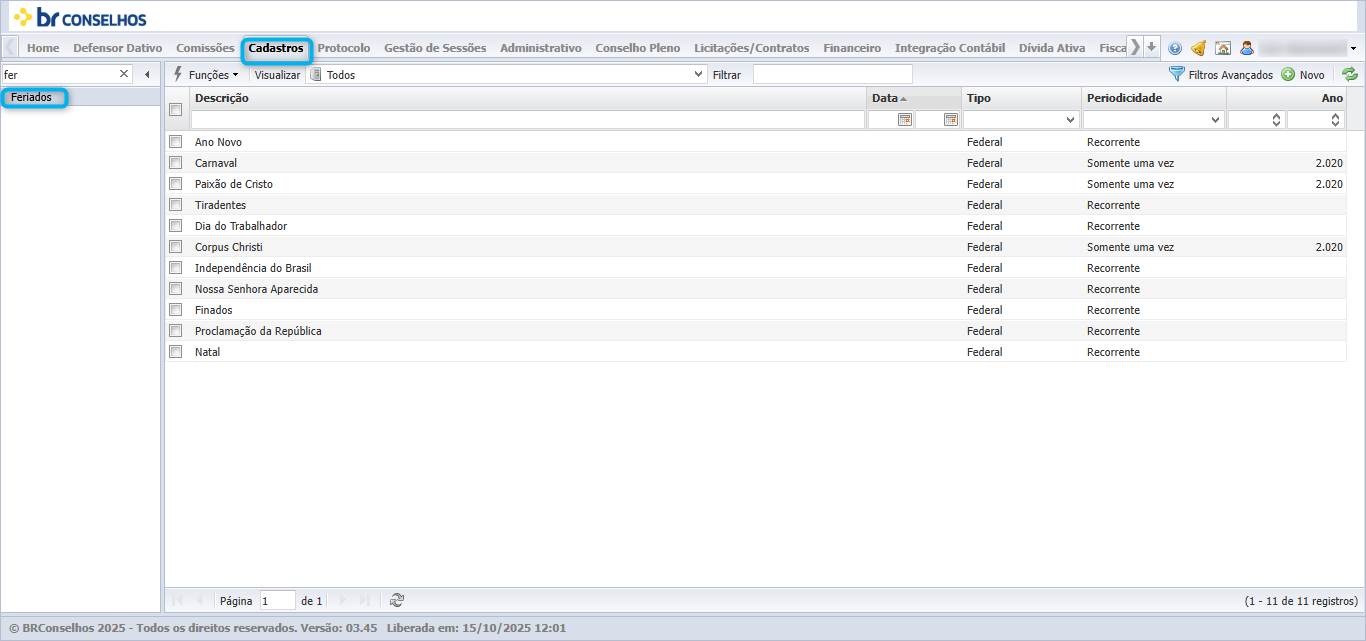Sort by the Descrição column header
The width and height of the screenshot is (1366, 641).
point(528,98)
